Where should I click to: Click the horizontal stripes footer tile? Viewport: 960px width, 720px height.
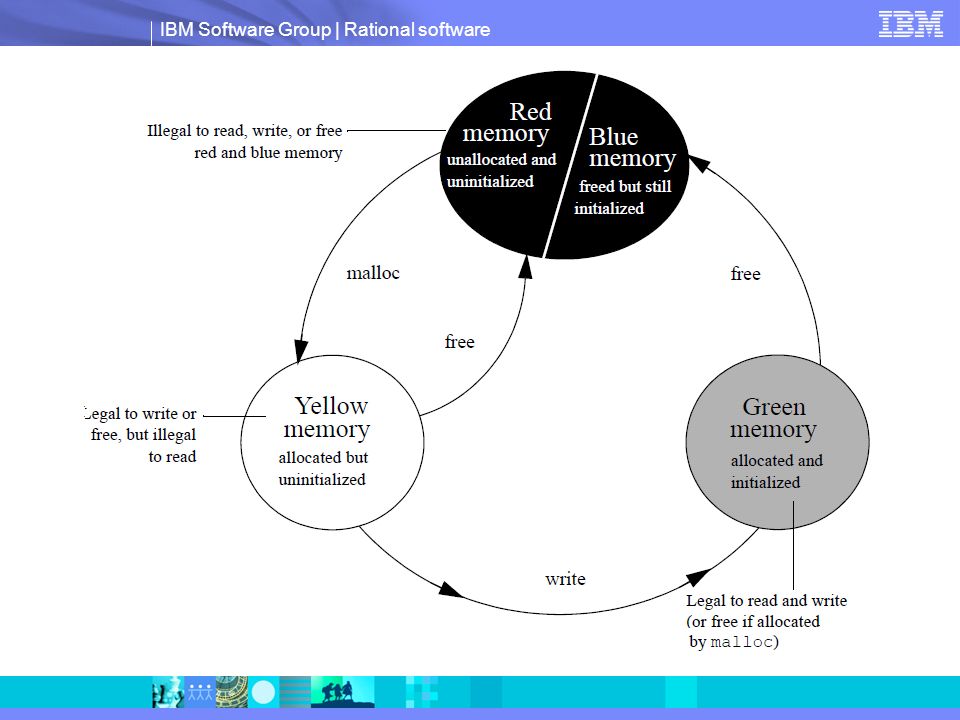[x=295, y=692]
